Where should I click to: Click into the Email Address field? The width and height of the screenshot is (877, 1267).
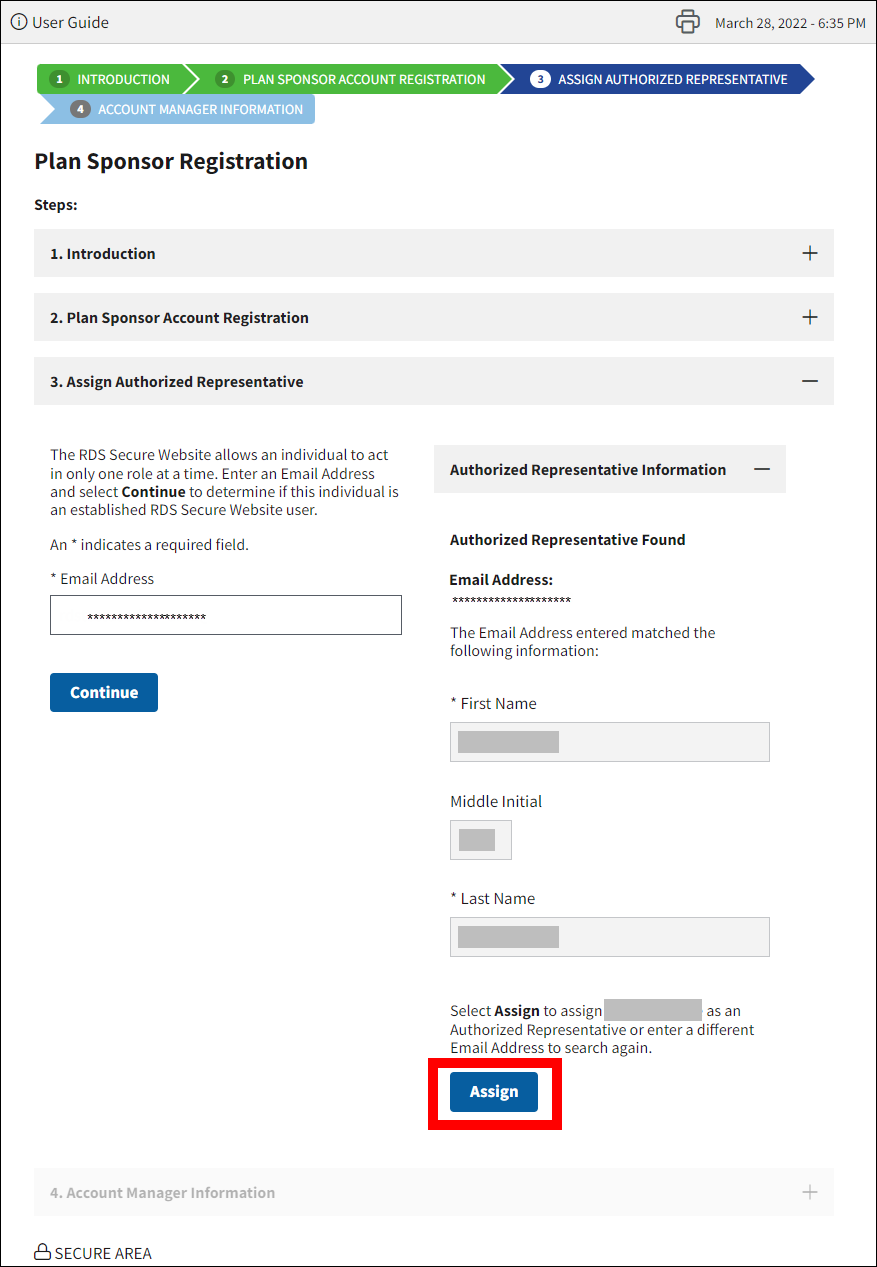(x=226, y=615)
